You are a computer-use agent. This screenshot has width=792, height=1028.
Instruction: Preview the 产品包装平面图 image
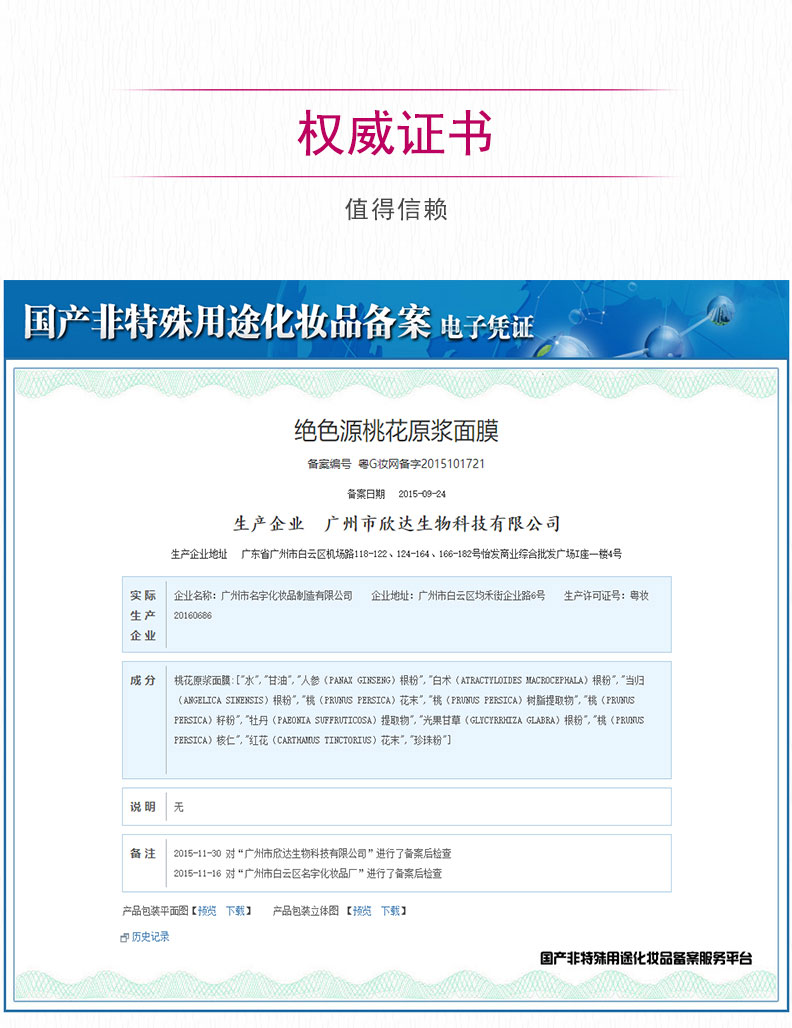coord(207,911)
